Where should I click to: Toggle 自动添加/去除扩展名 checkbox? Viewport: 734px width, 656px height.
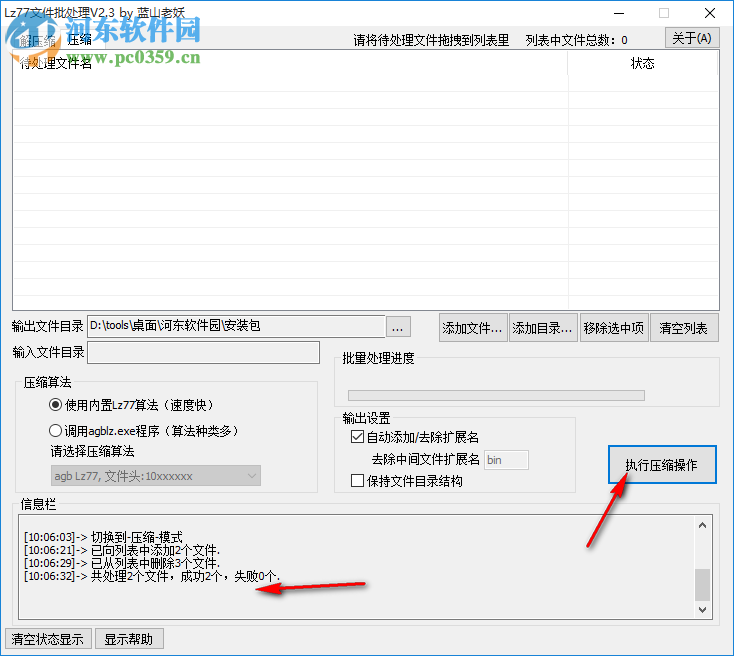click(x=415, y=437)
